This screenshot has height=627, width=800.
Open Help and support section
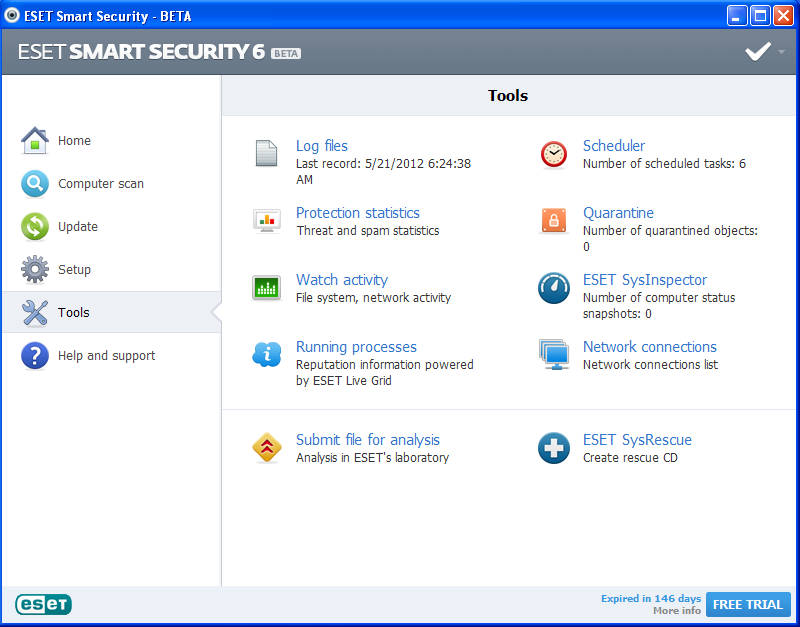pyautogui.click(x=106, y=356)
